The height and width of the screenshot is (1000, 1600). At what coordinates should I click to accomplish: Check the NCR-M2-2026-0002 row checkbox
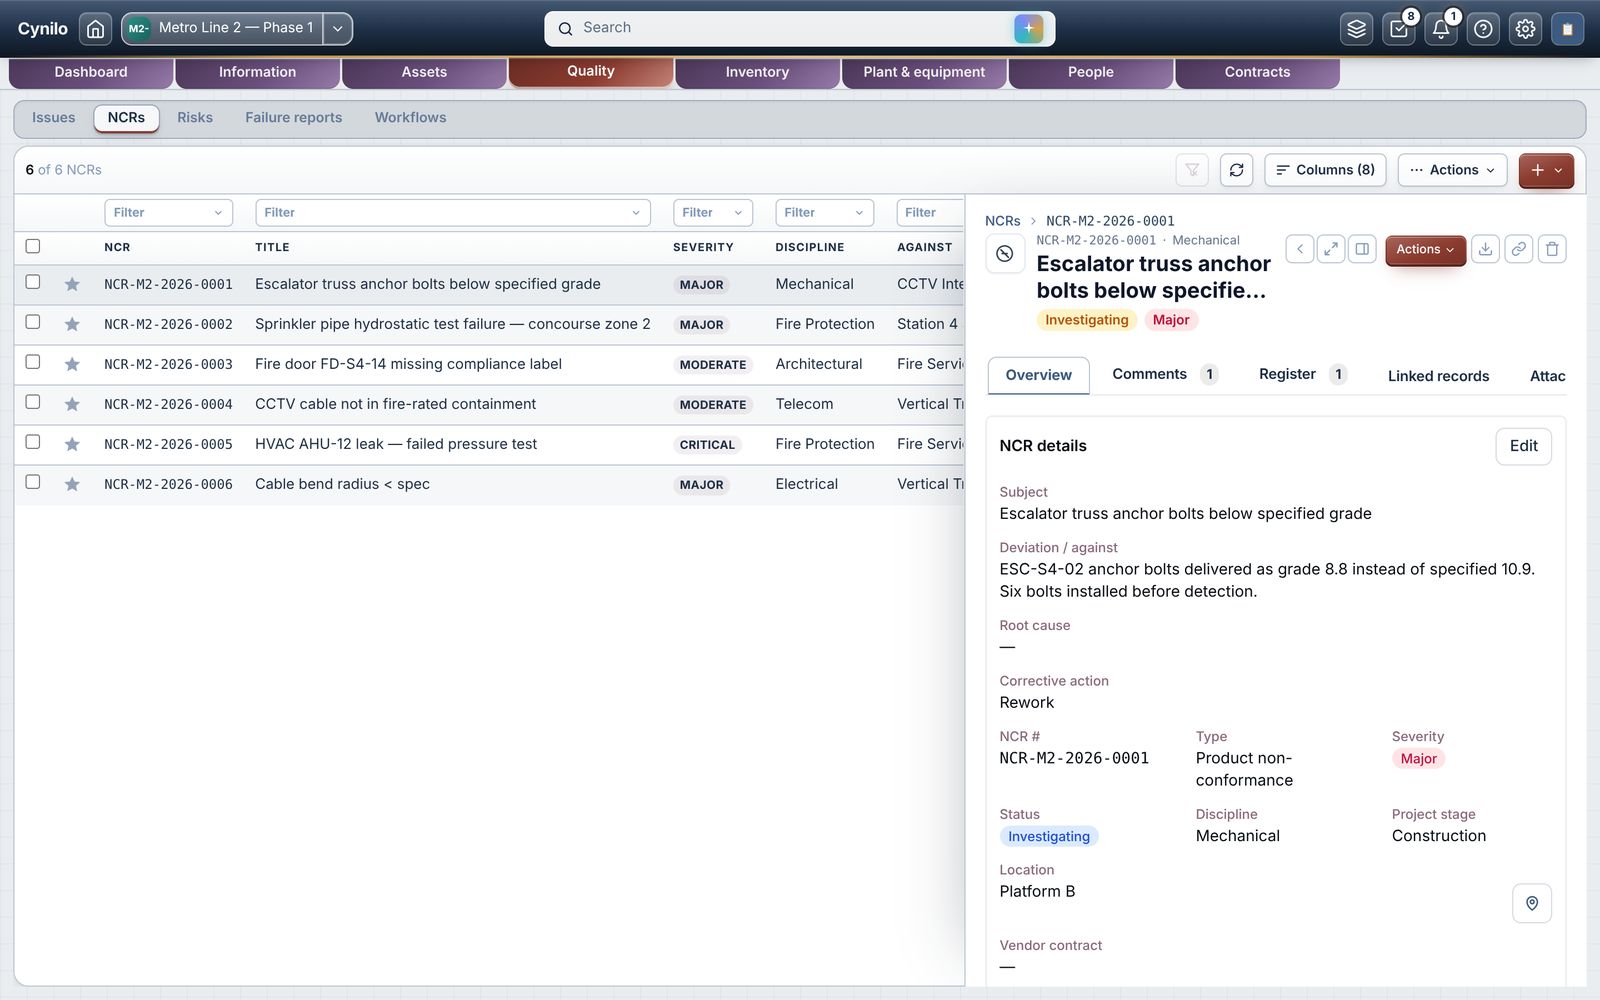coord(33,322)
